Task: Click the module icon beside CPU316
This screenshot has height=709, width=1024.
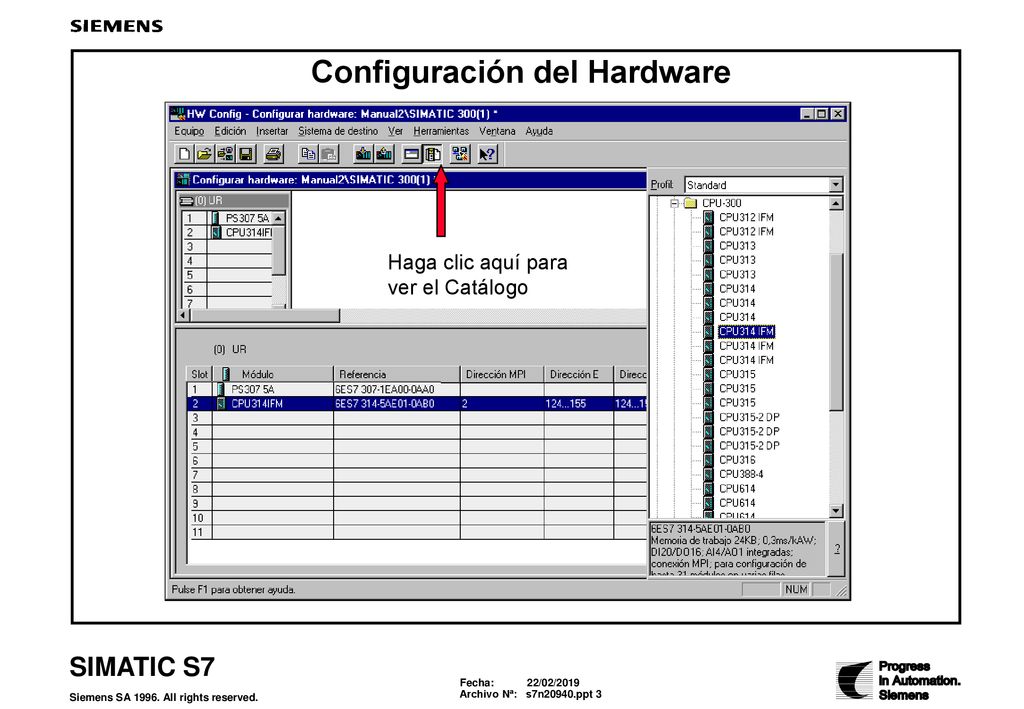Action: coord(709,460)
